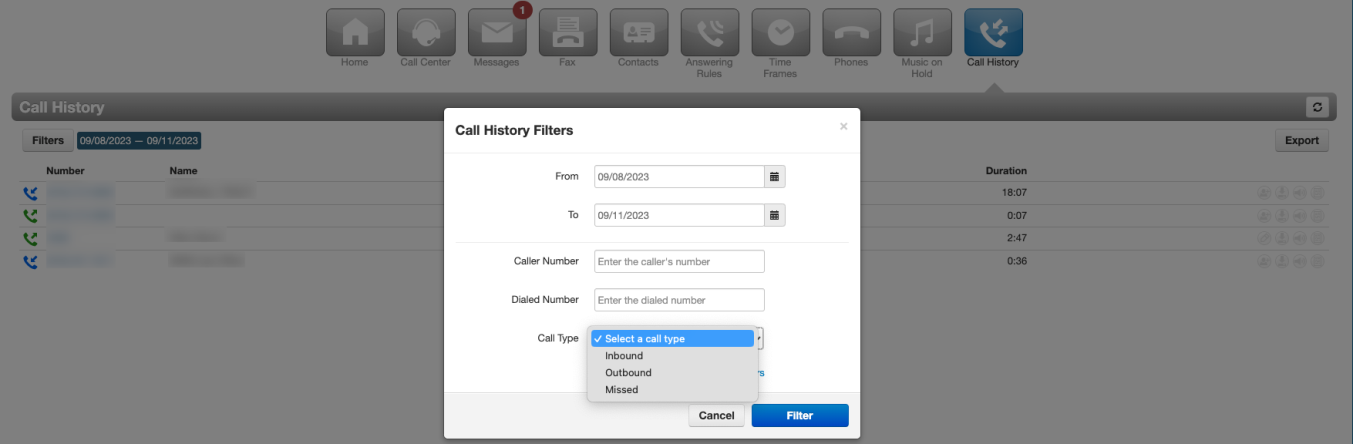Viewport: 1353px width, 444px height.
Task: Open the Phones handset icon
Action: 852,32
